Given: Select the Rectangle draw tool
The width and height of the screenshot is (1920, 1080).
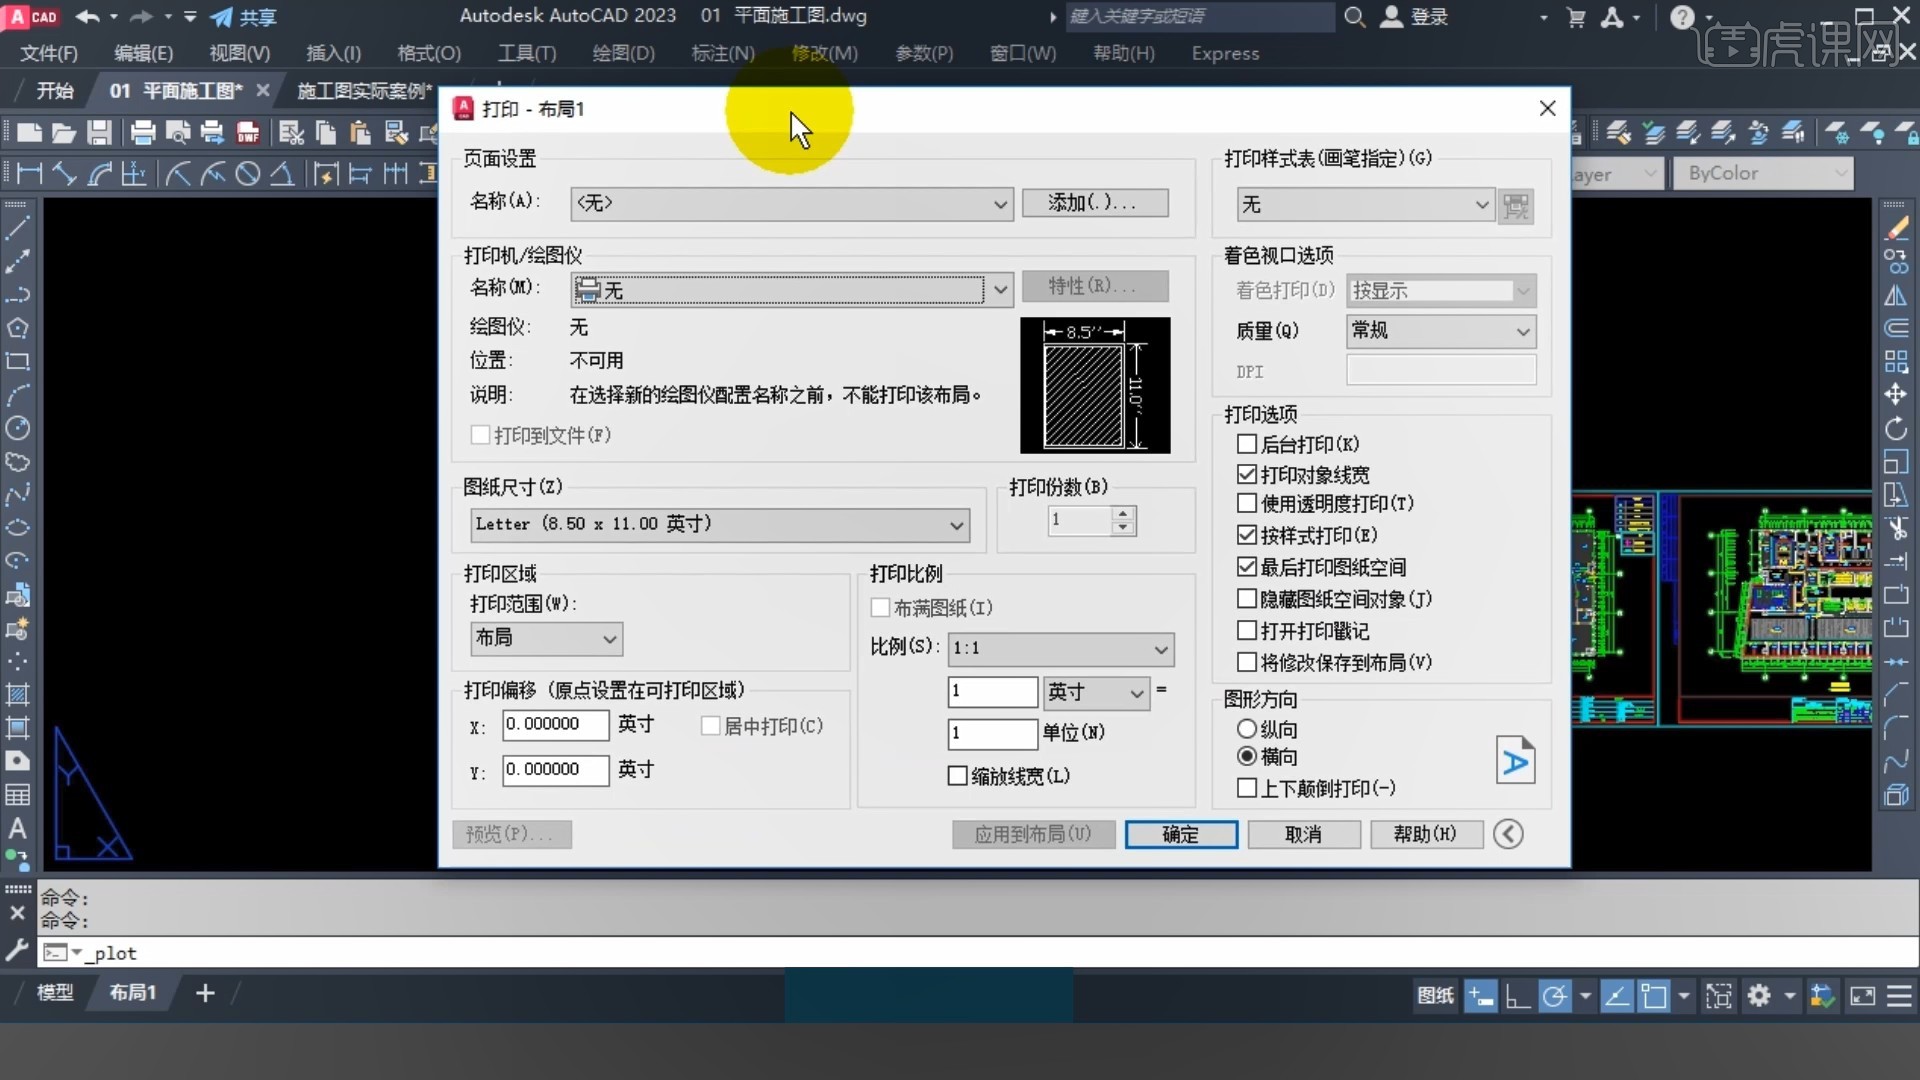Looking at the screenshot, I should tap(18, 361).
